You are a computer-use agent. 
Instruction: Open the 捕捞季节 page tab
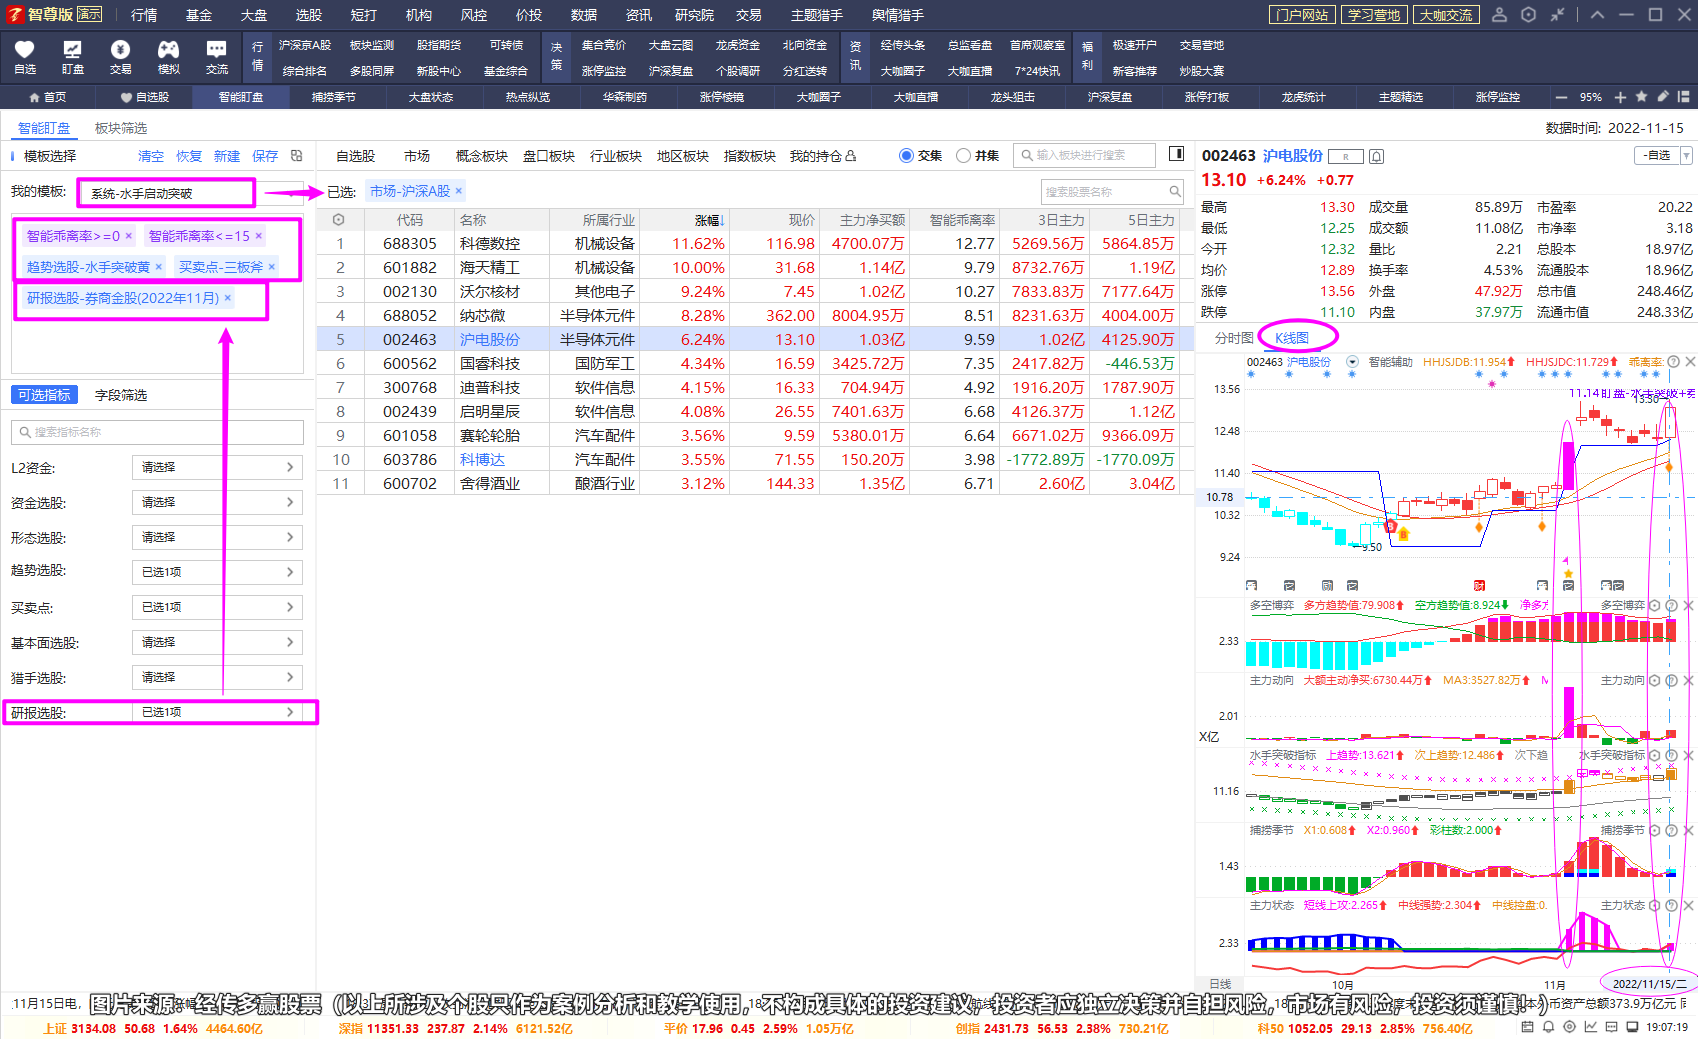pos(334,97)
